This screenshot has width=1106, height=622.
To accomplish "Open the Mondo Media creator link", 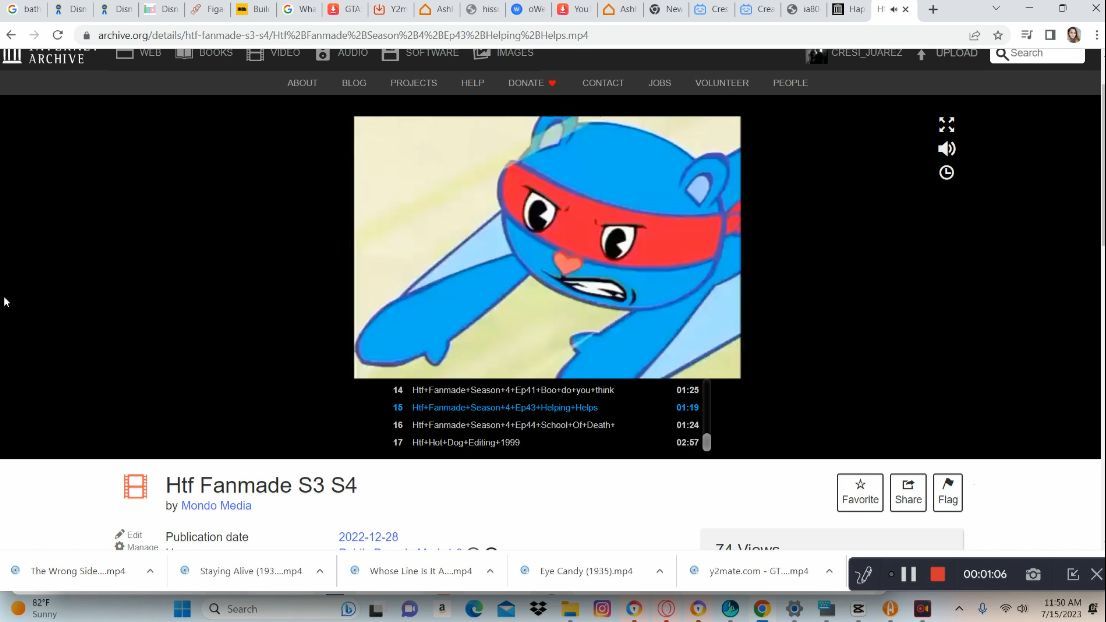I will 216,506.
